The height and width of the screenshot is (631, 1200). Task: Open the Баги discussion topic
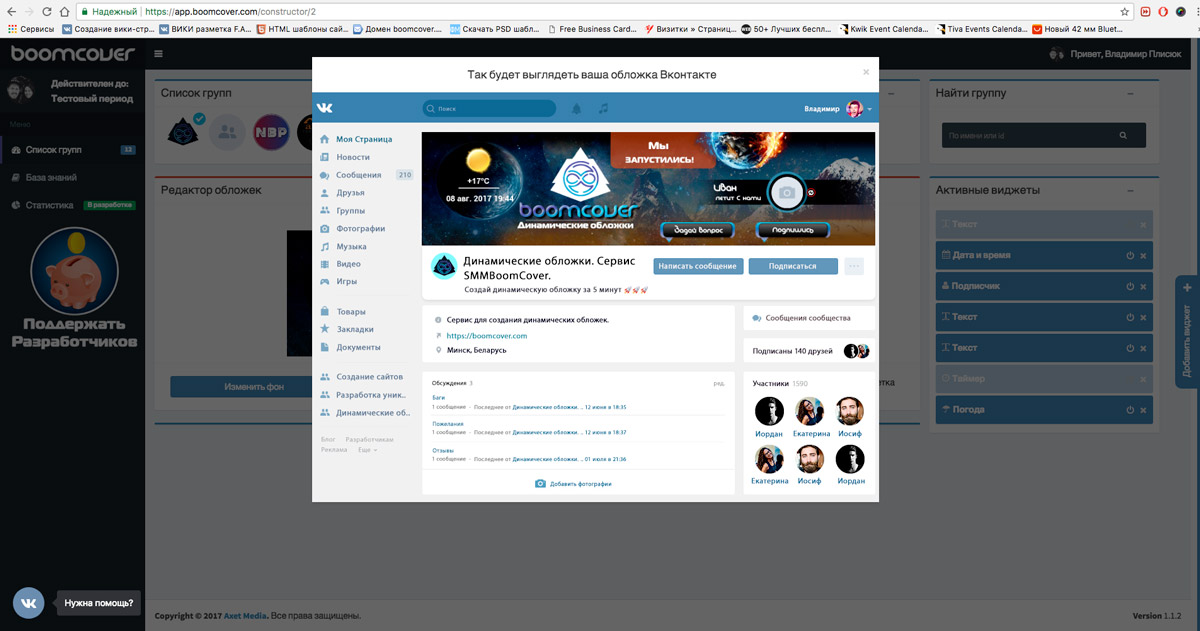coord(439,398)
